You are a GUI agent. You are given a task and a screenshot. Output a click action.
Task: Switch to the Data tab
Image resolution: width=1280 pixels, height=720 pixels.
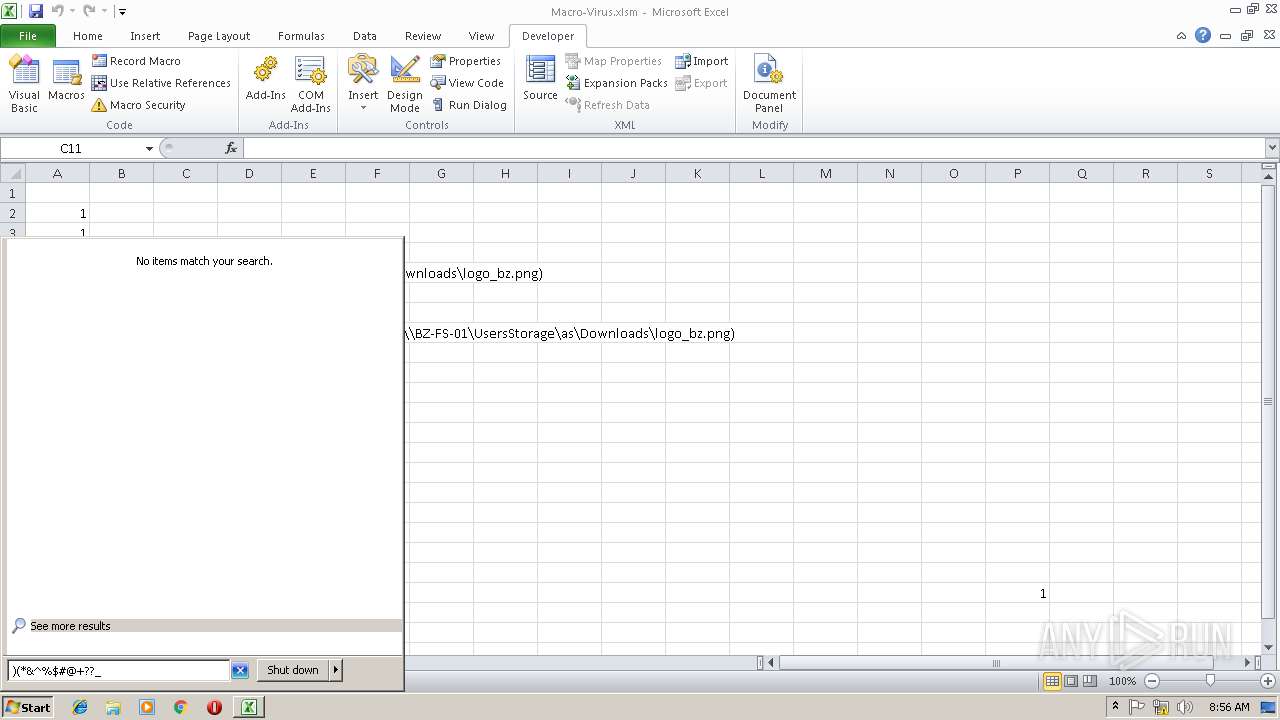coord(365,36)
